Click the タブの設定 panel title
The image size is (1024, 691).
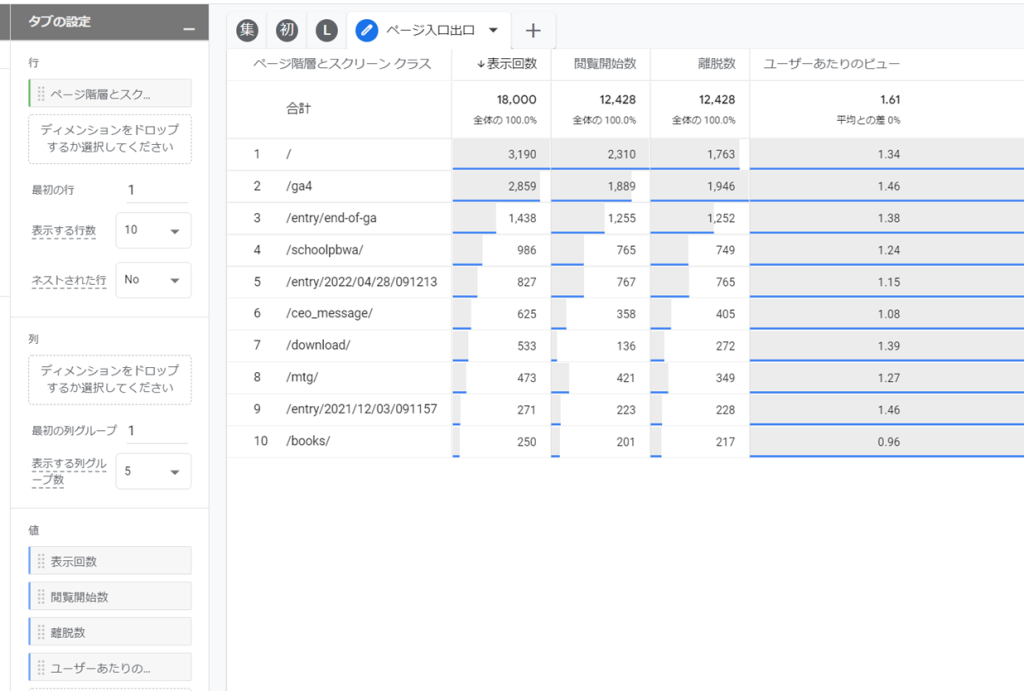(x=59, y=22)
